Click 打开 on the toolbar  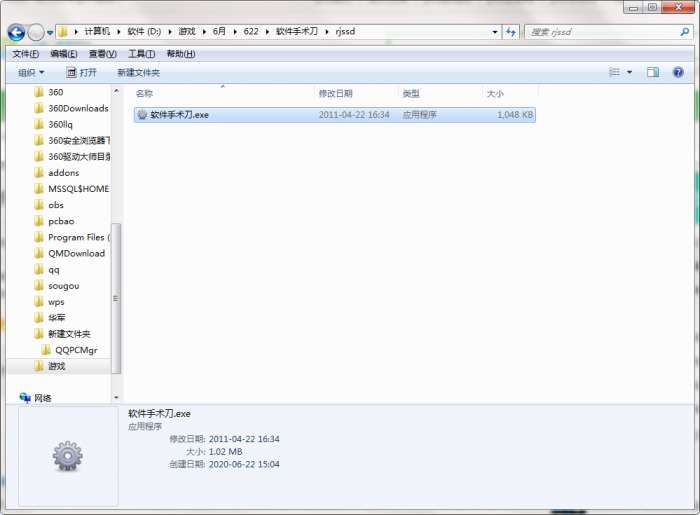81,72
